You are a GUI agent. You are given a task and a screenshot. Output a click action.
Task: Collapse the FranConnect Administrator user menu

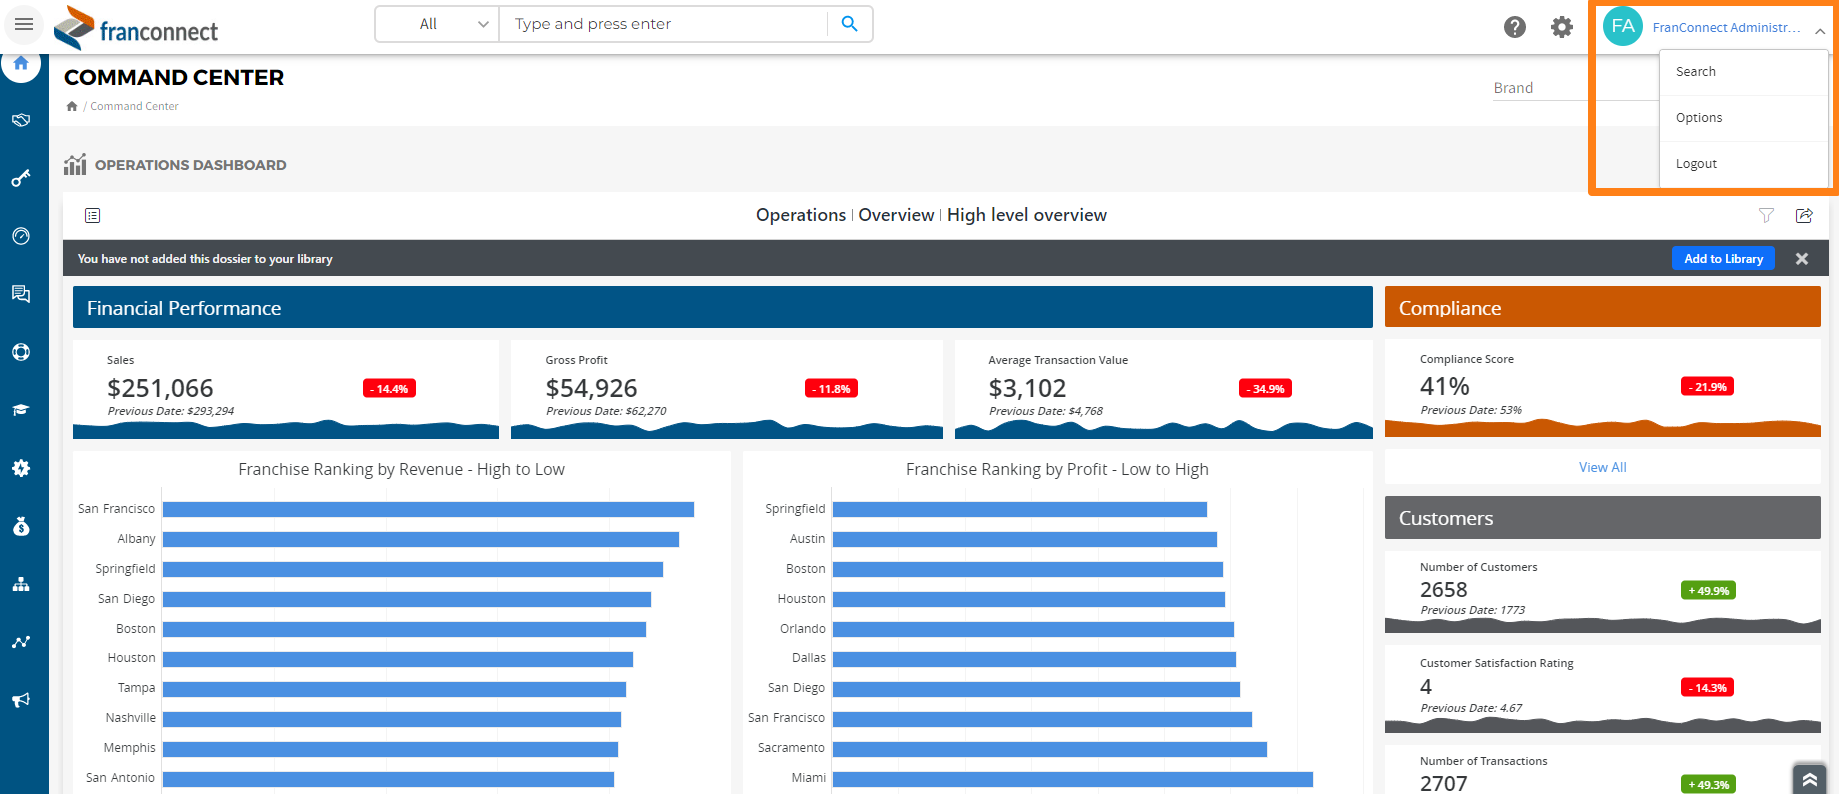[x=1820, y=30]
